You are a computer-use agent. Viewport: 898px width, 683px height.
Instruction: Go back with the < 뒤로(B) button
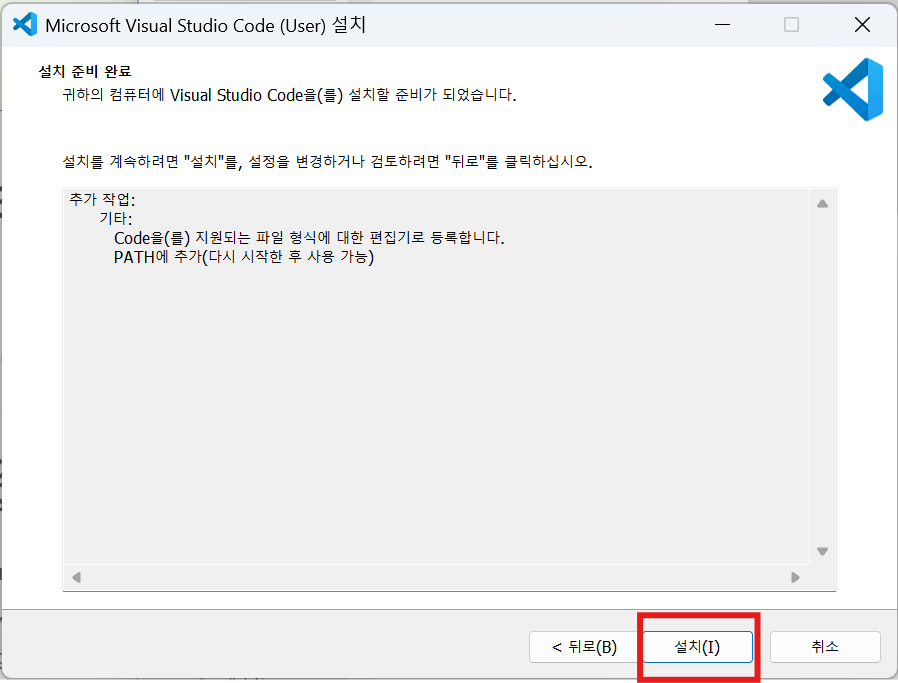click(x=584, y=647)
